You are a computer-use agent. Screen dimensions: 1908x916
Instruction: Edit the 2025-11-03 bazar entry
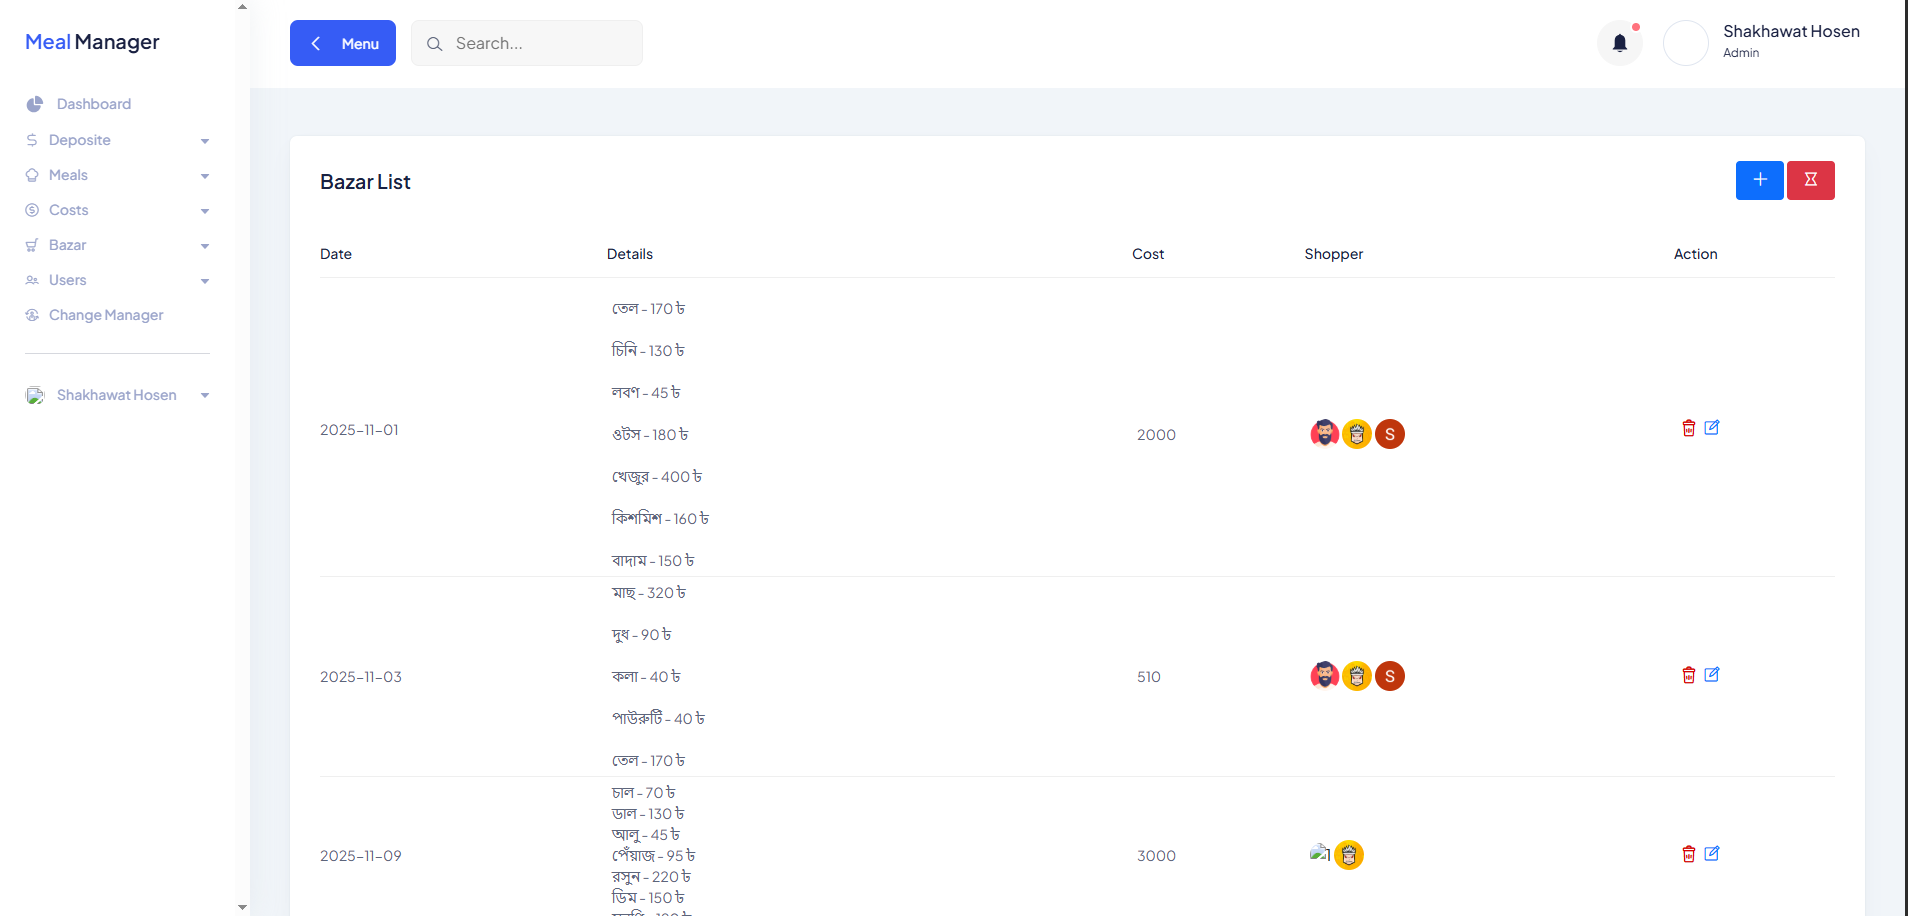coord(1712,675)
